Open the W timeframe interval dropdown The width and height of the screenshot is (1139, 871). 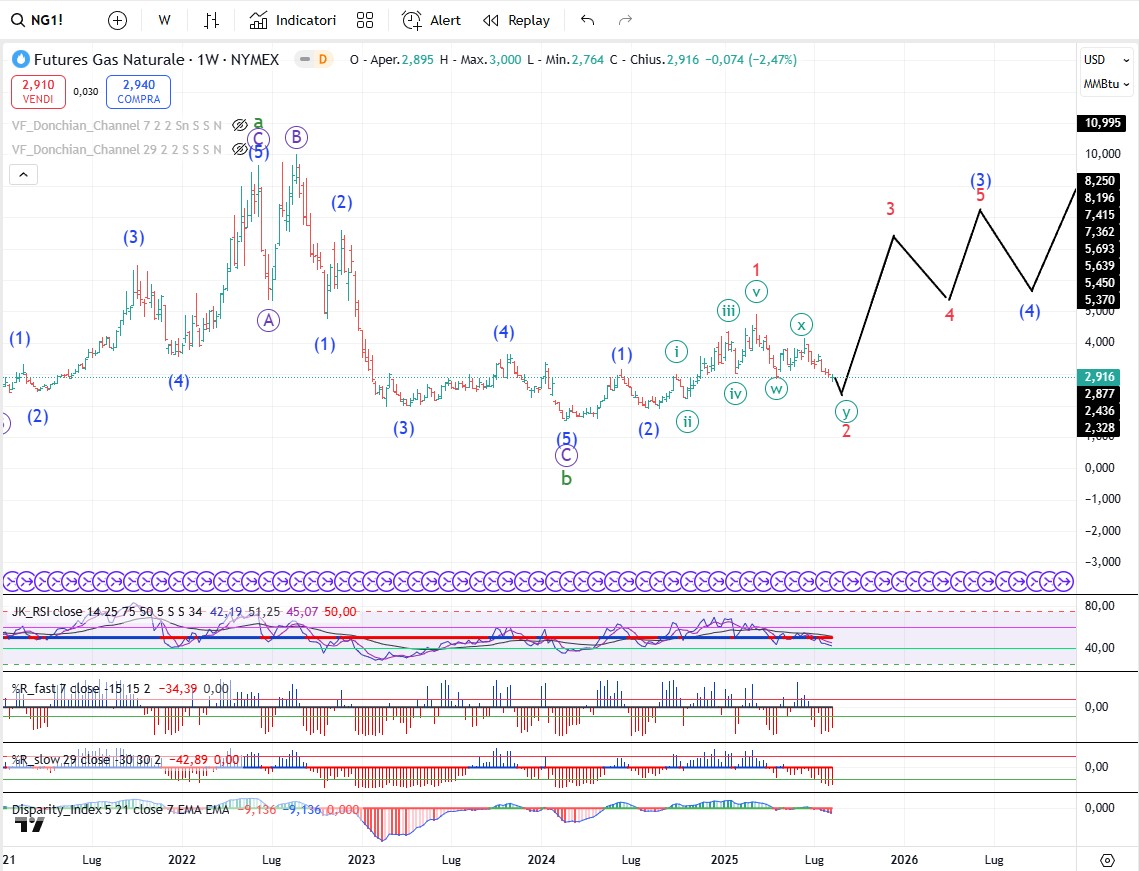164,20
